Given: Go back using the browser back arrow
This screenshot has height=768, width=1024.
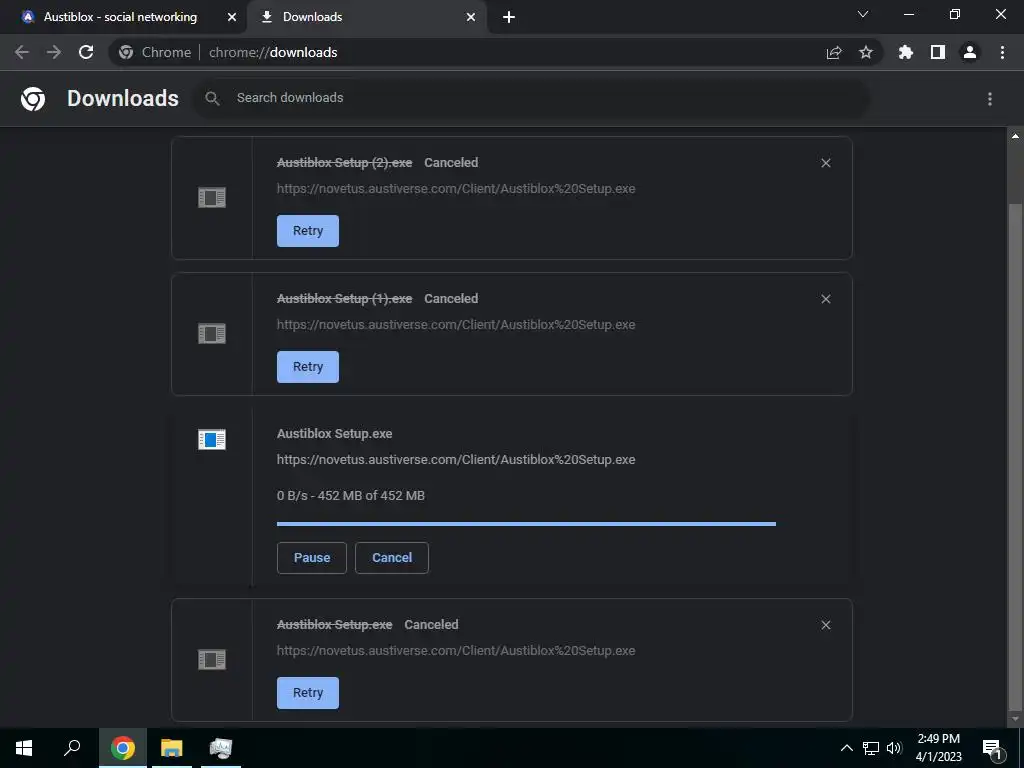Looking at the screenshot, I should (22, 52).
